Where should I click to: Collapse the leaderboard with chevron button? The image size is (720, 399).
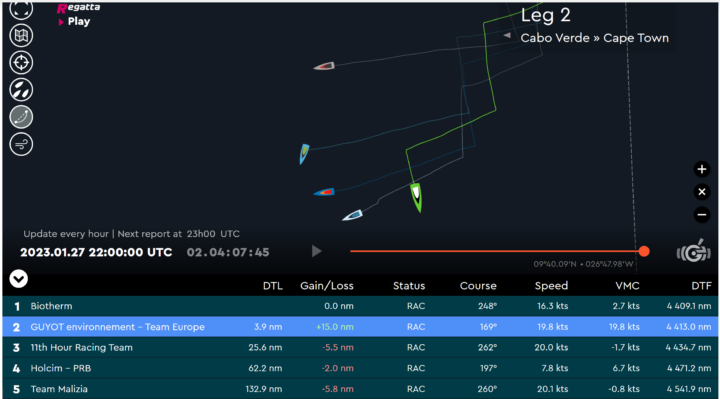[19, 279]
